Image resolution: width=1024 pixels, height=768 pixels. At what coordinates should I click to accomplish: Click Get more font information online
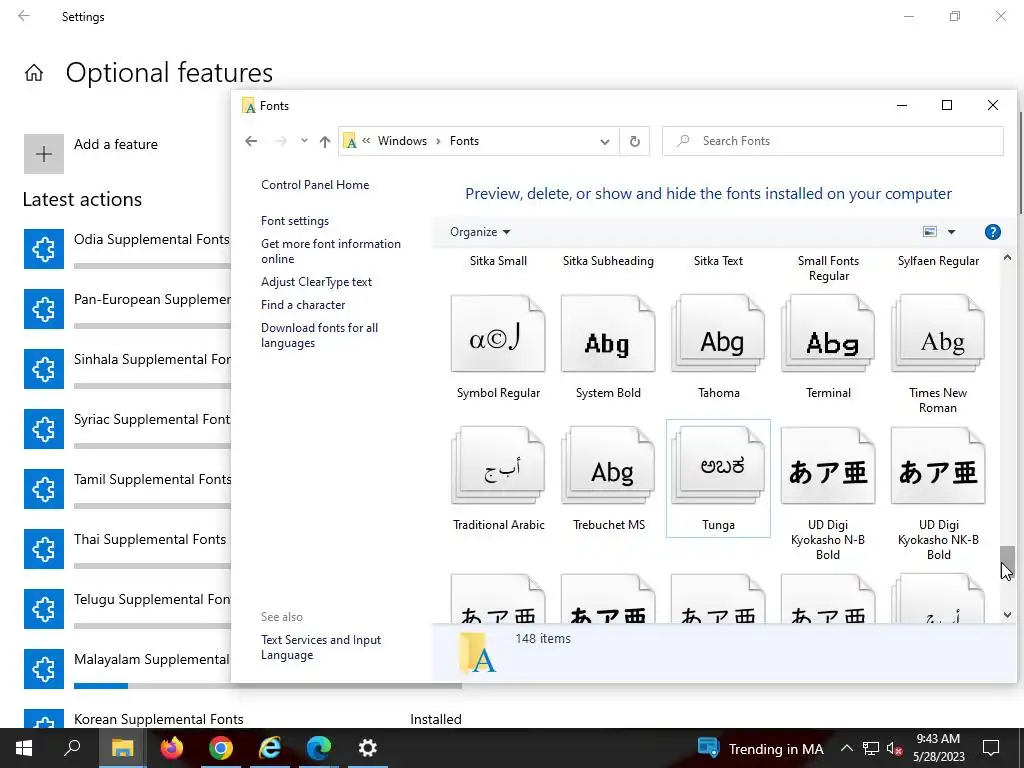[x=330, y=251]
